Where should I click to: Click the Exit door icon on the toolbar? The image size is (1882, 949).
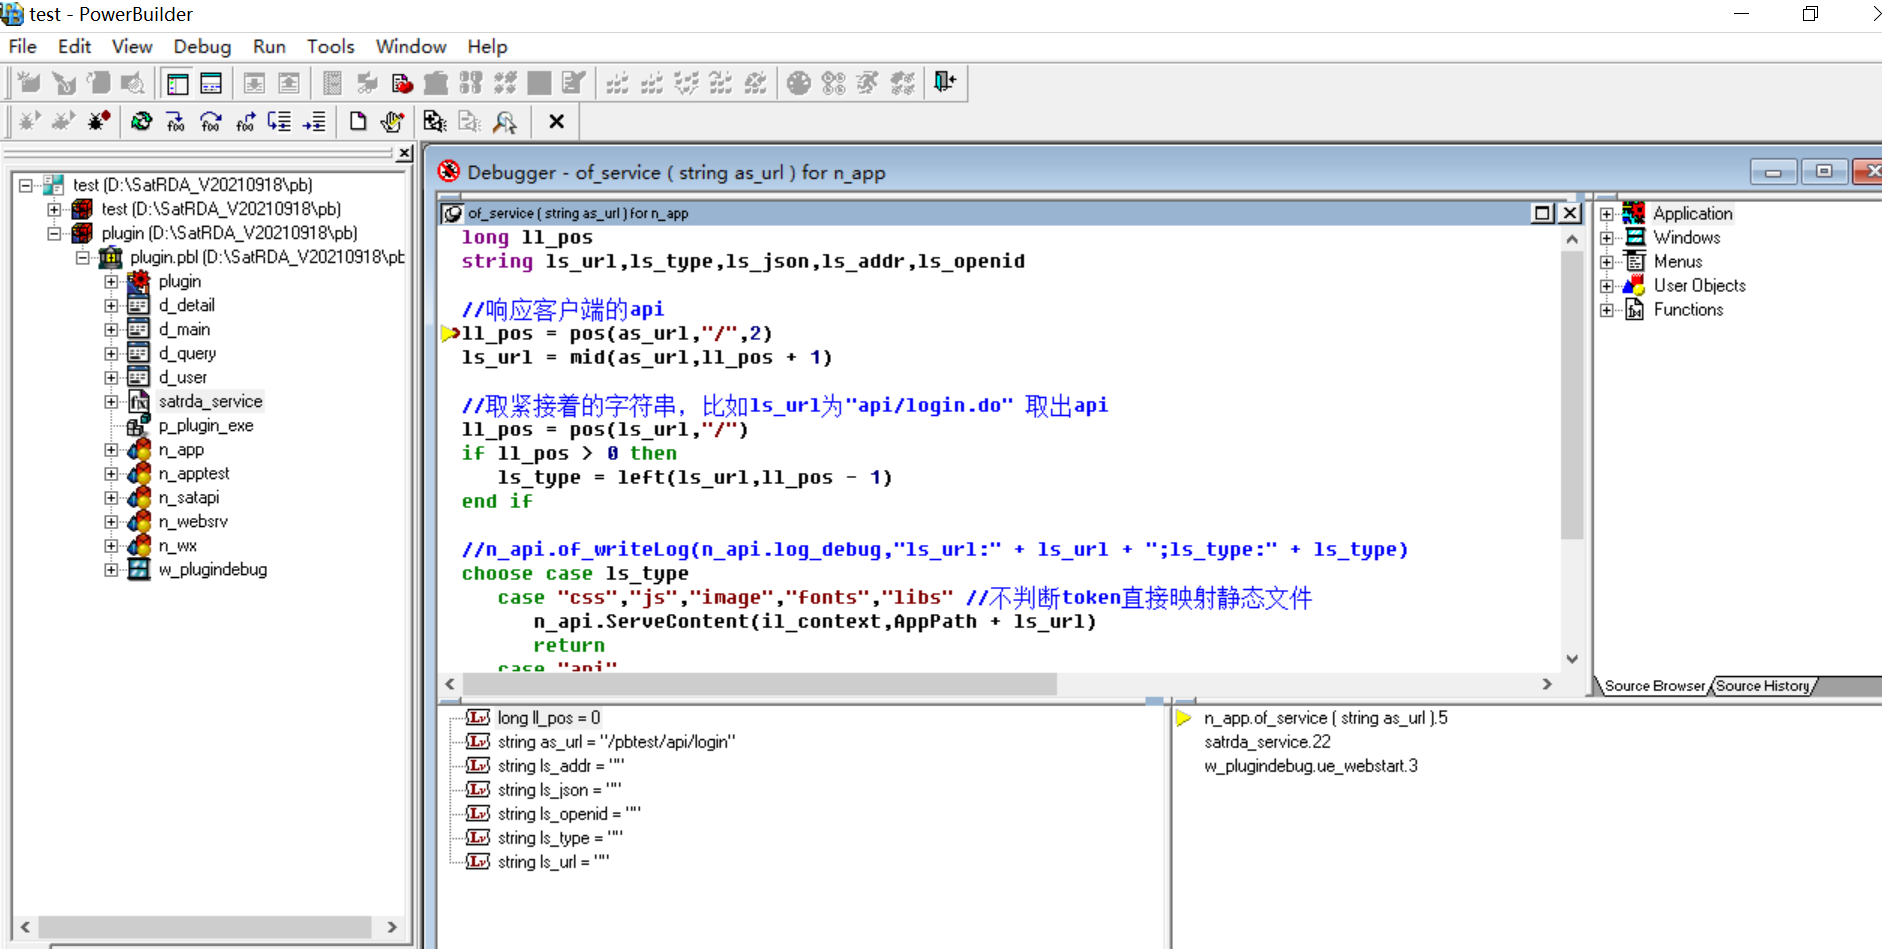click(943, 82)
